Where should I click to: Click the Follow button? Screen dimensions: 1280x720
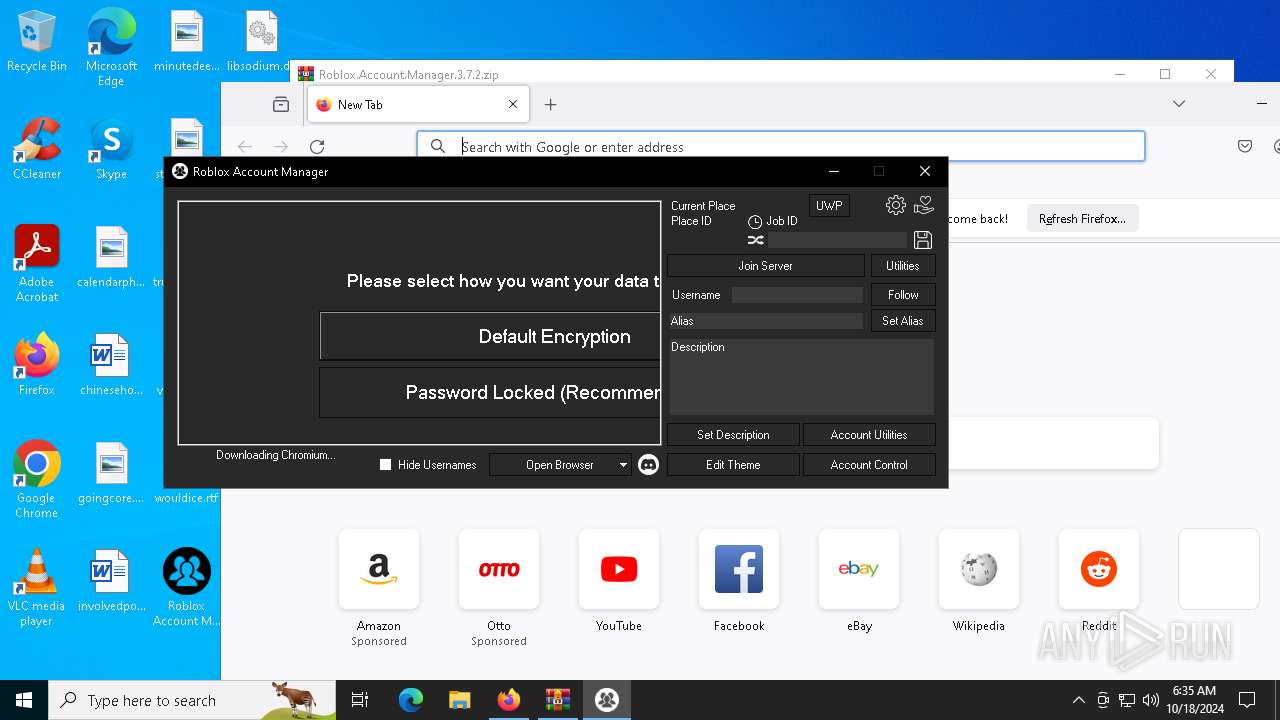coord(903,294)
